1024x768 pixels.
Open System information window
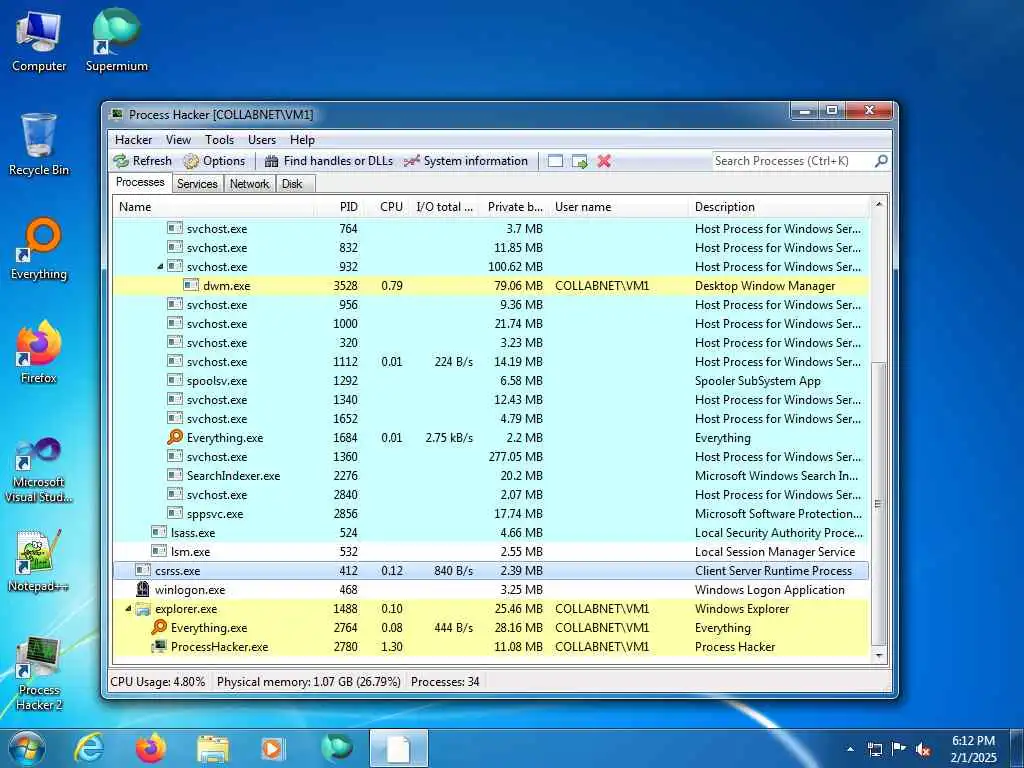(x=466, y=161)
